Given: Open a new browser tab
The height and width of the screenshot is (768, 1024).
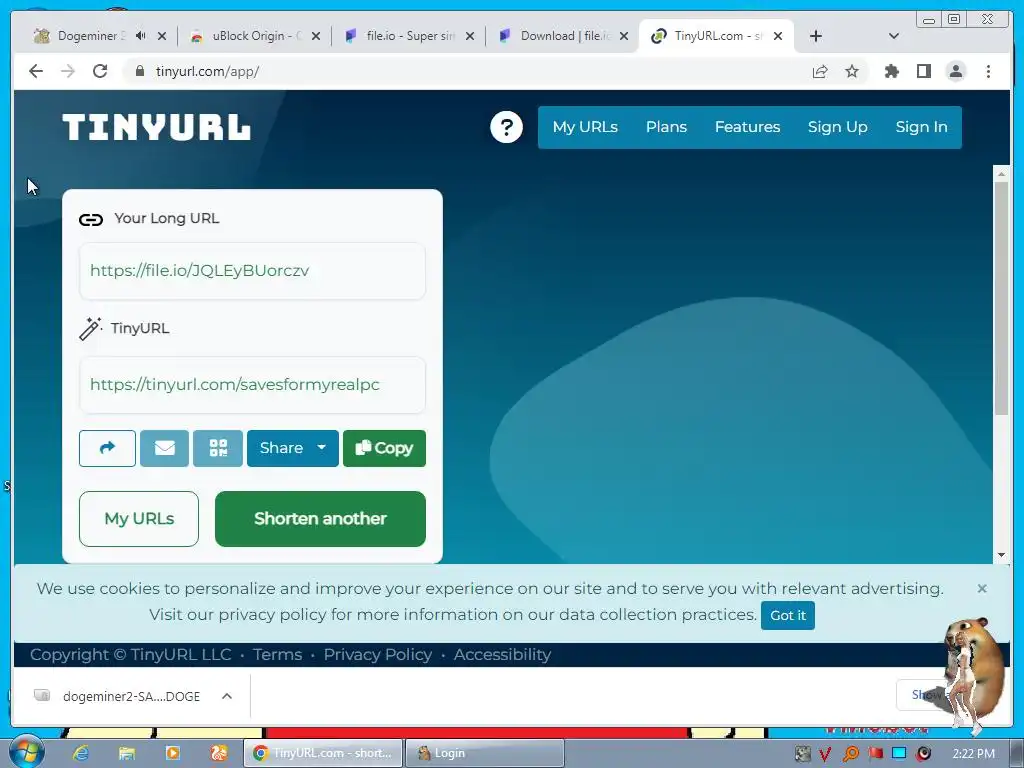Looking at the screenshot, I should tap(816, 36).
